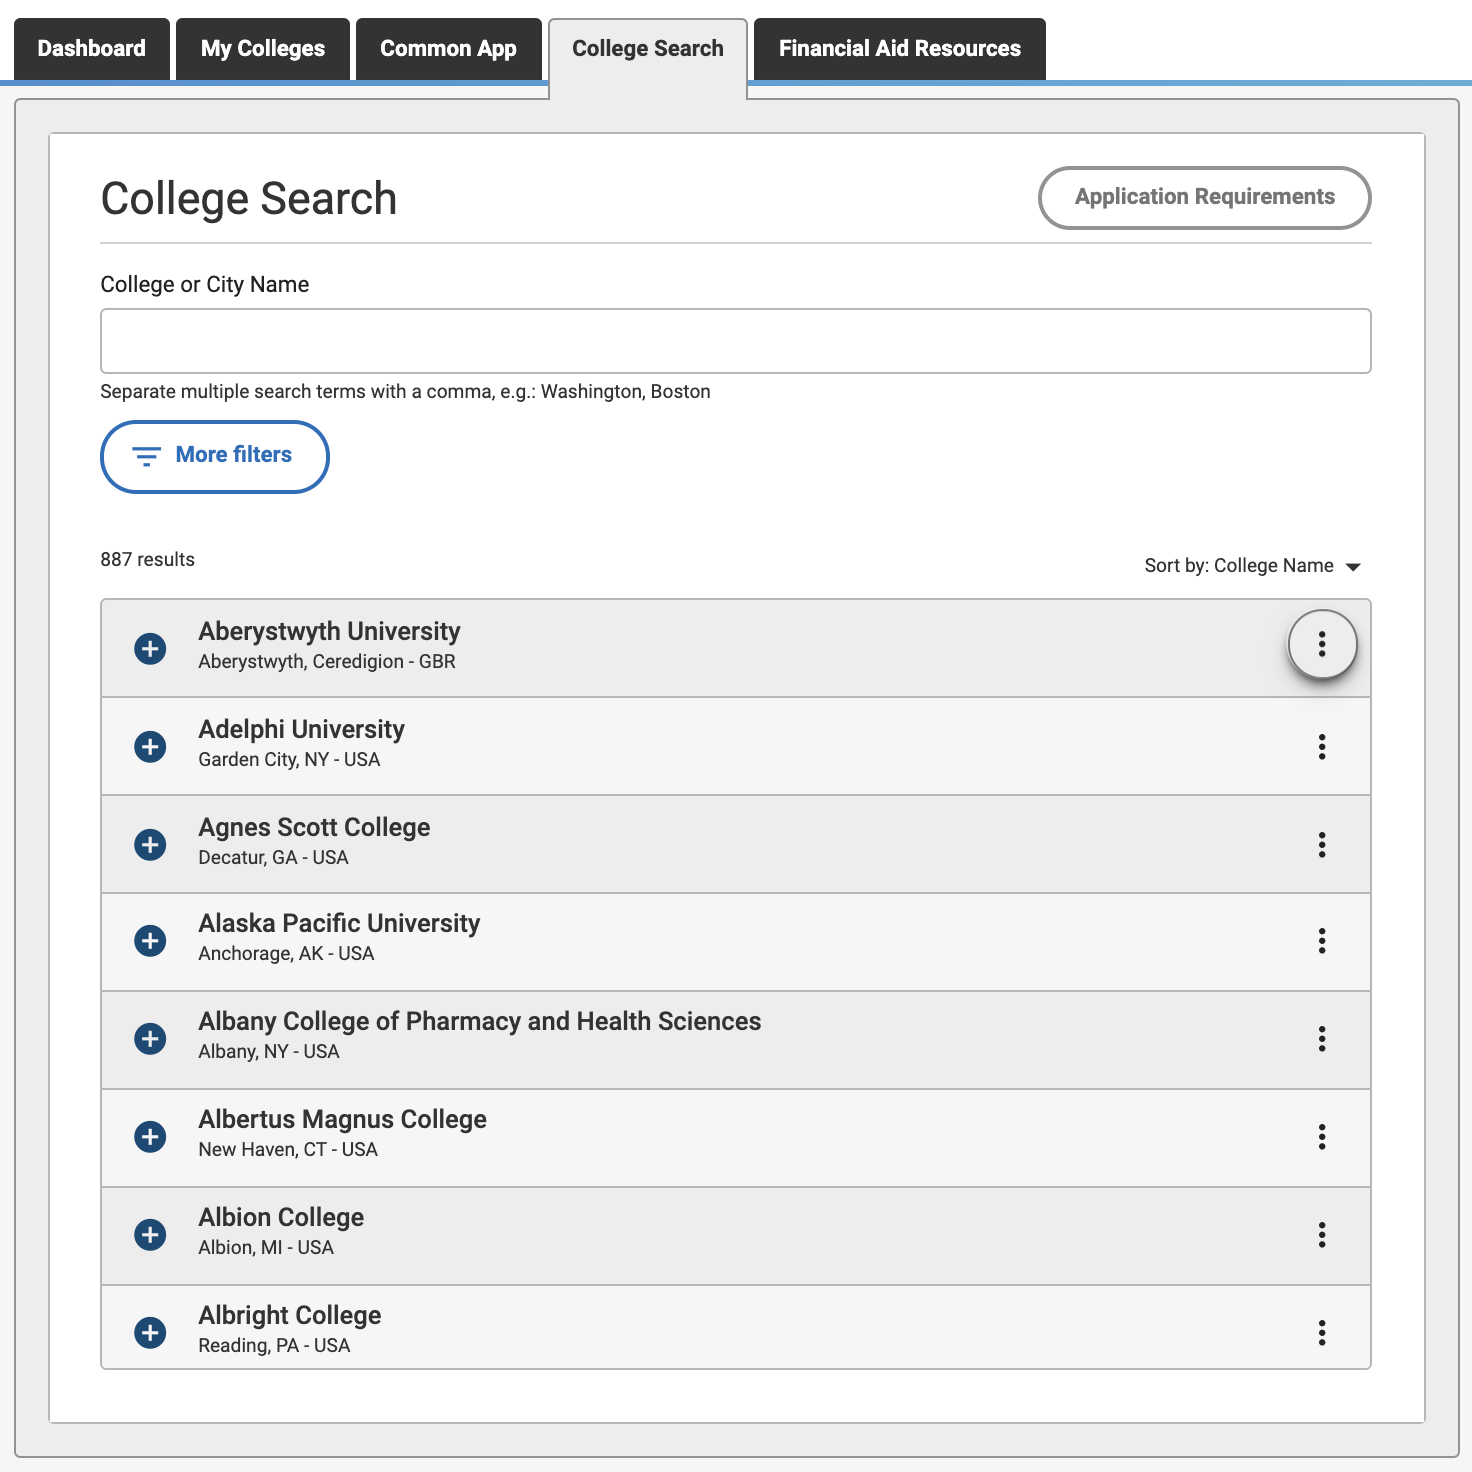Screen dimensions: 1472x1472
Task: Add Aberystwyth University to your list
Action: 149,648
